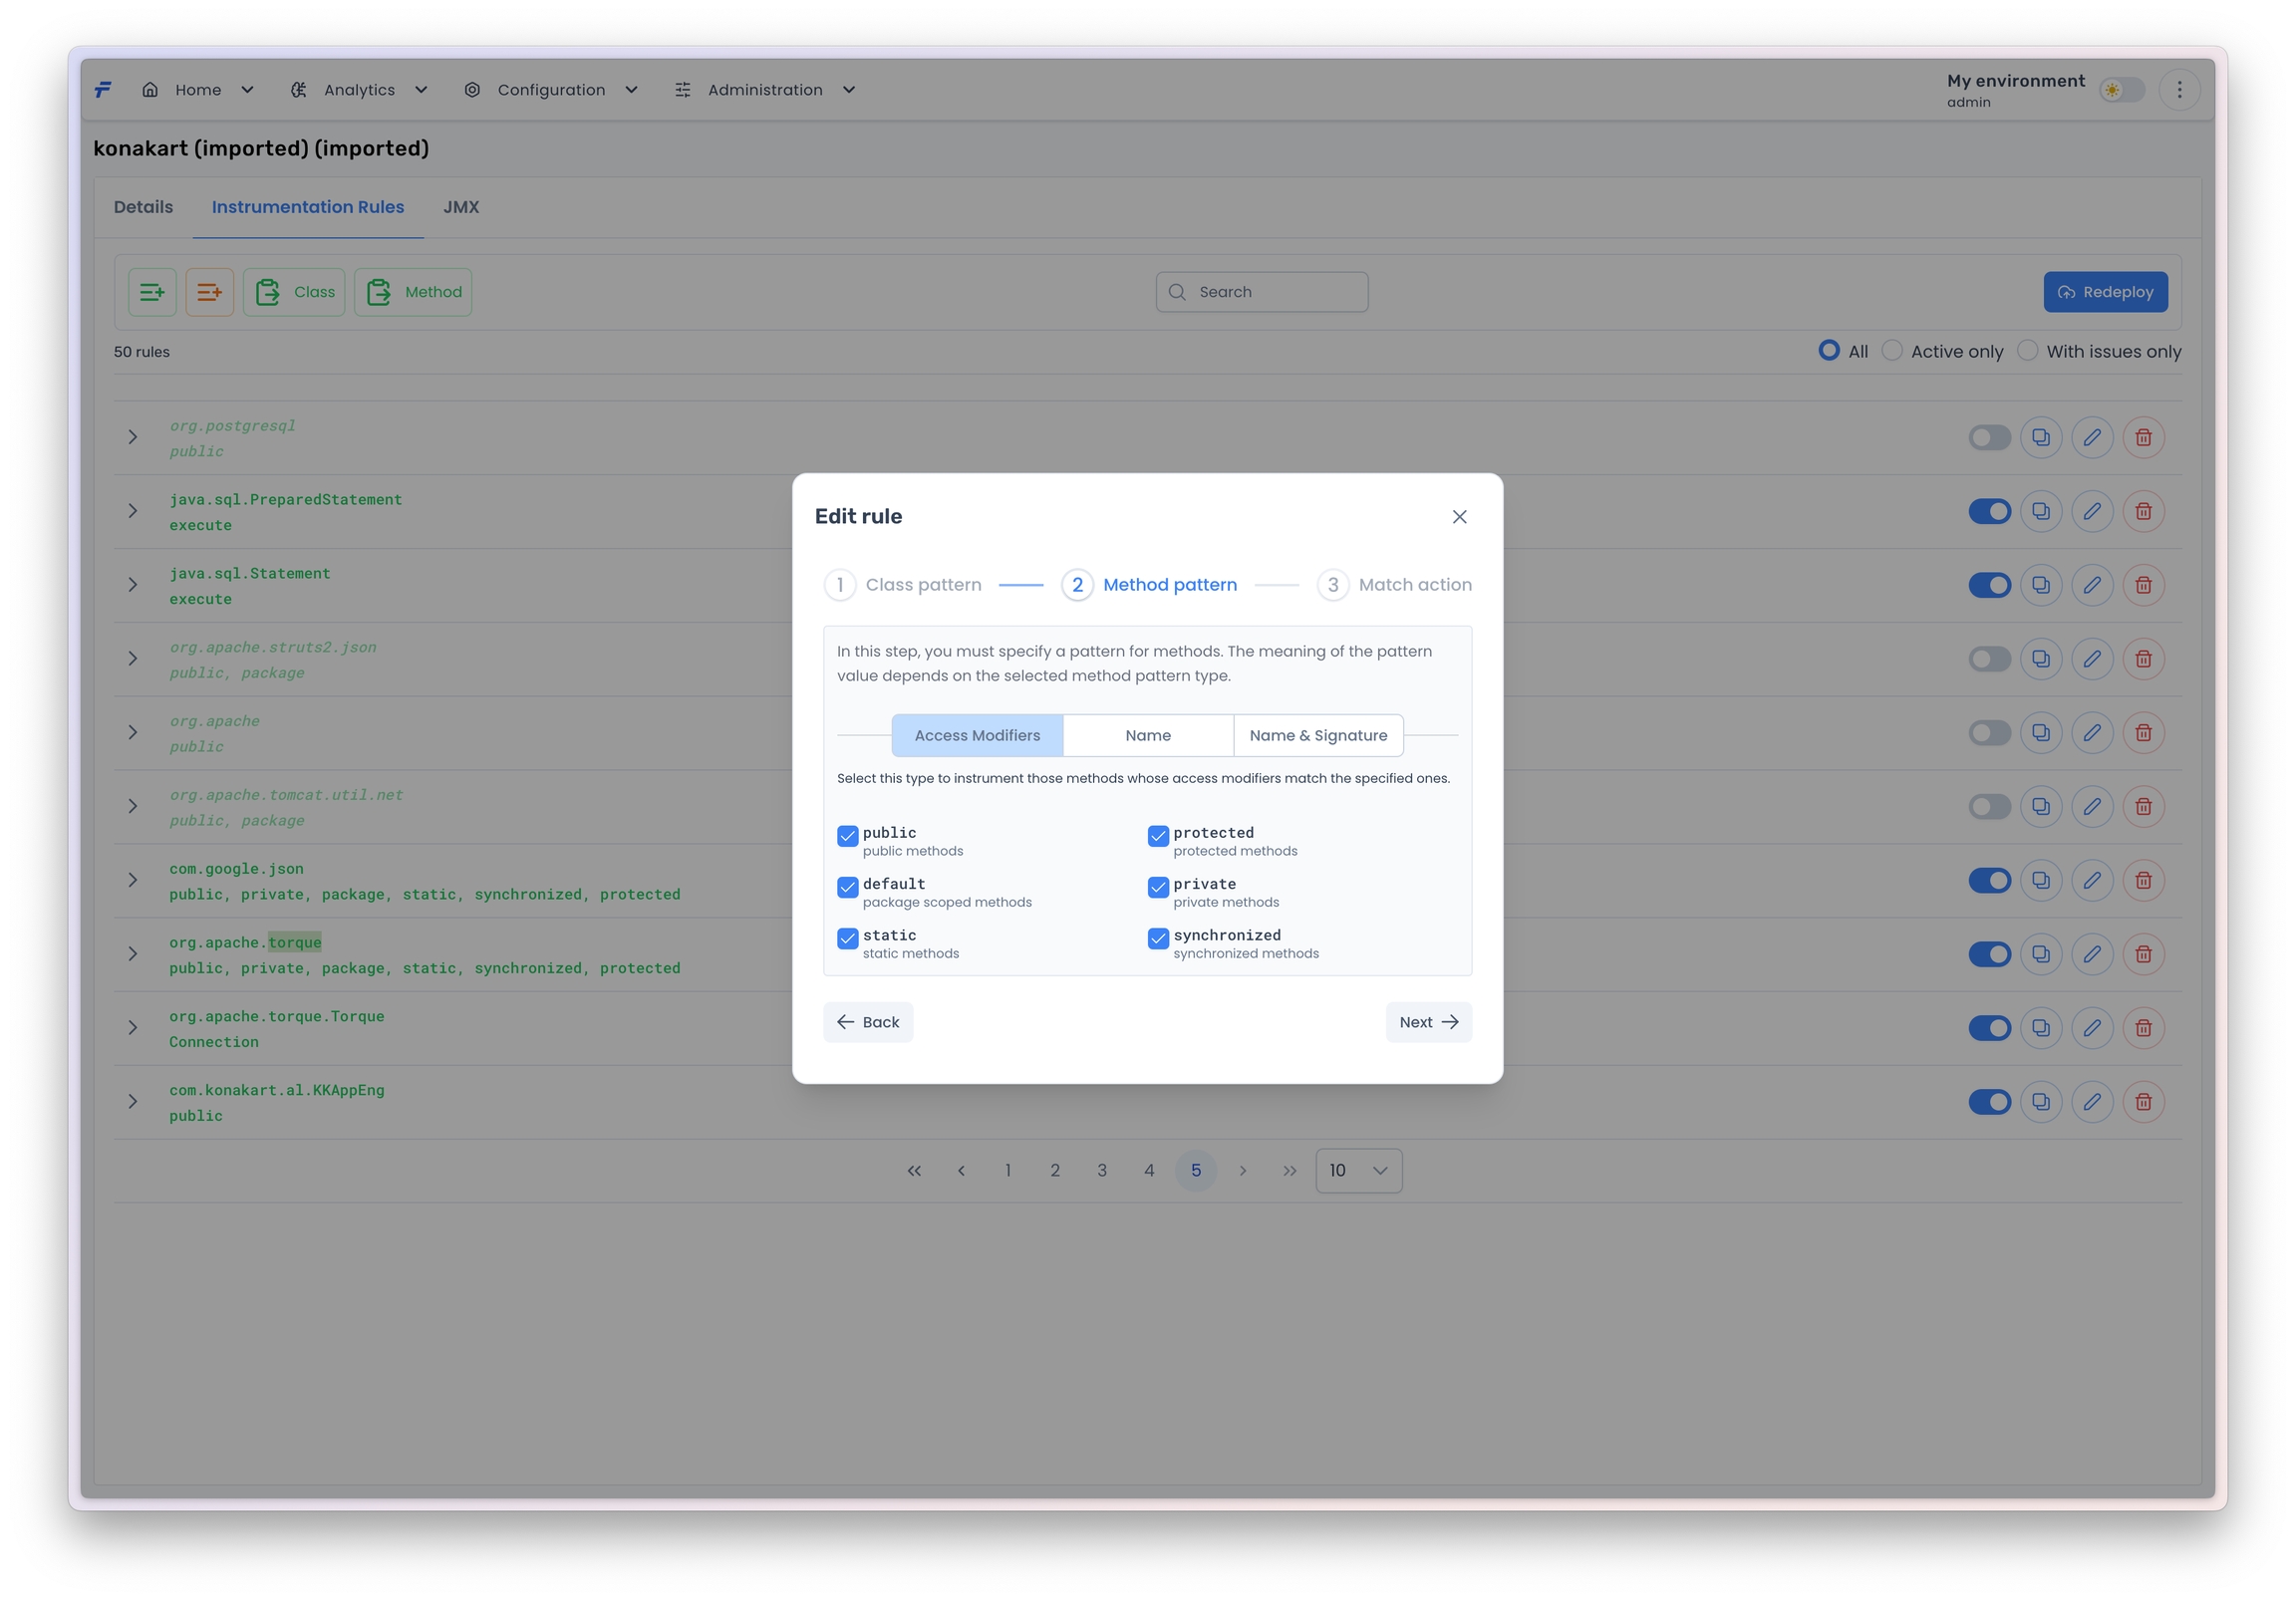Open the Configuration menu dropdown

point(551,90)
